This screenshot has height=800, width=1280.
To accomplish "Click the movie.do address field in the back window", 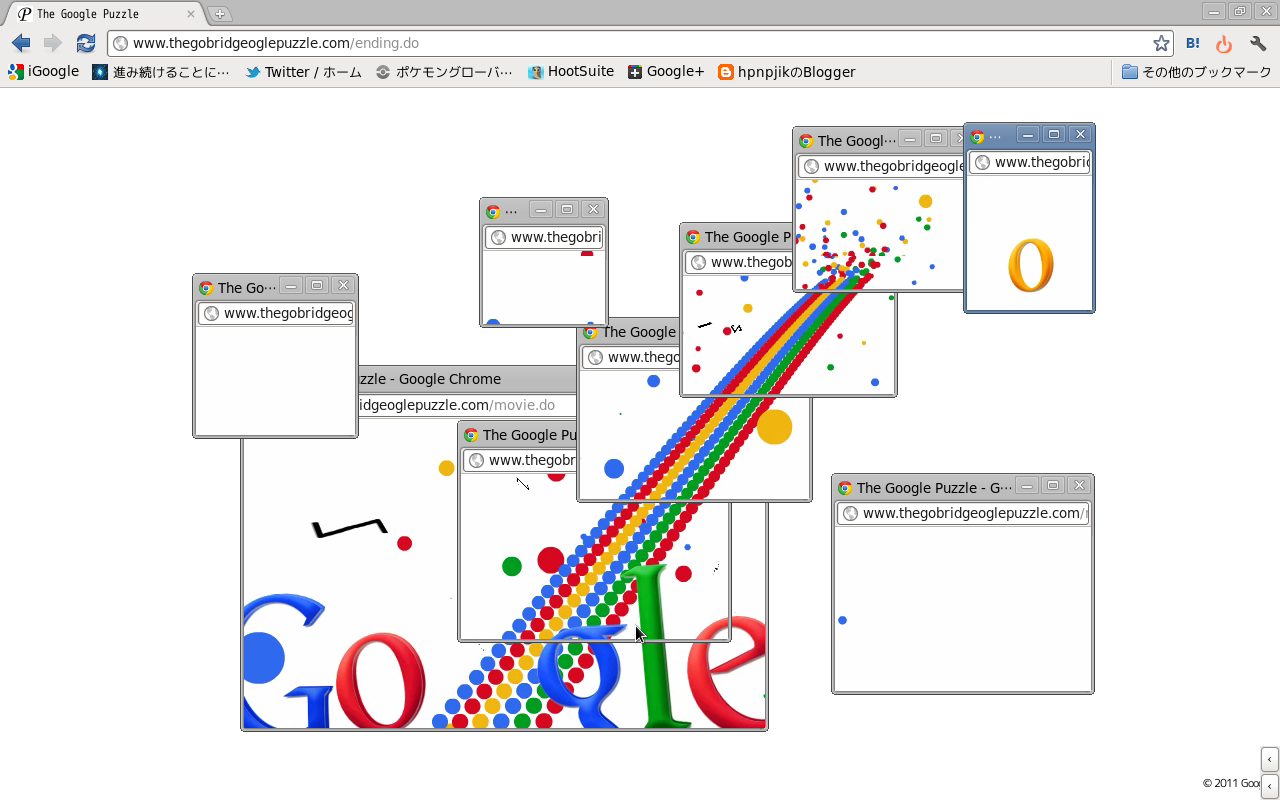I will (467, 405).
